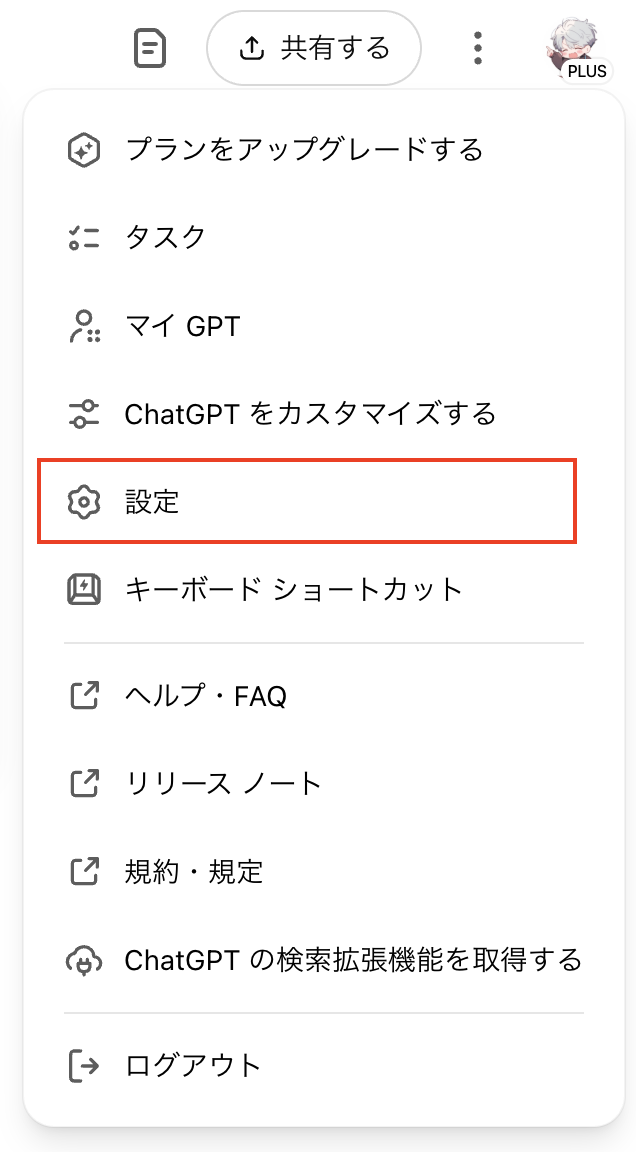Click ログアウト to log out

(193, 1065)
